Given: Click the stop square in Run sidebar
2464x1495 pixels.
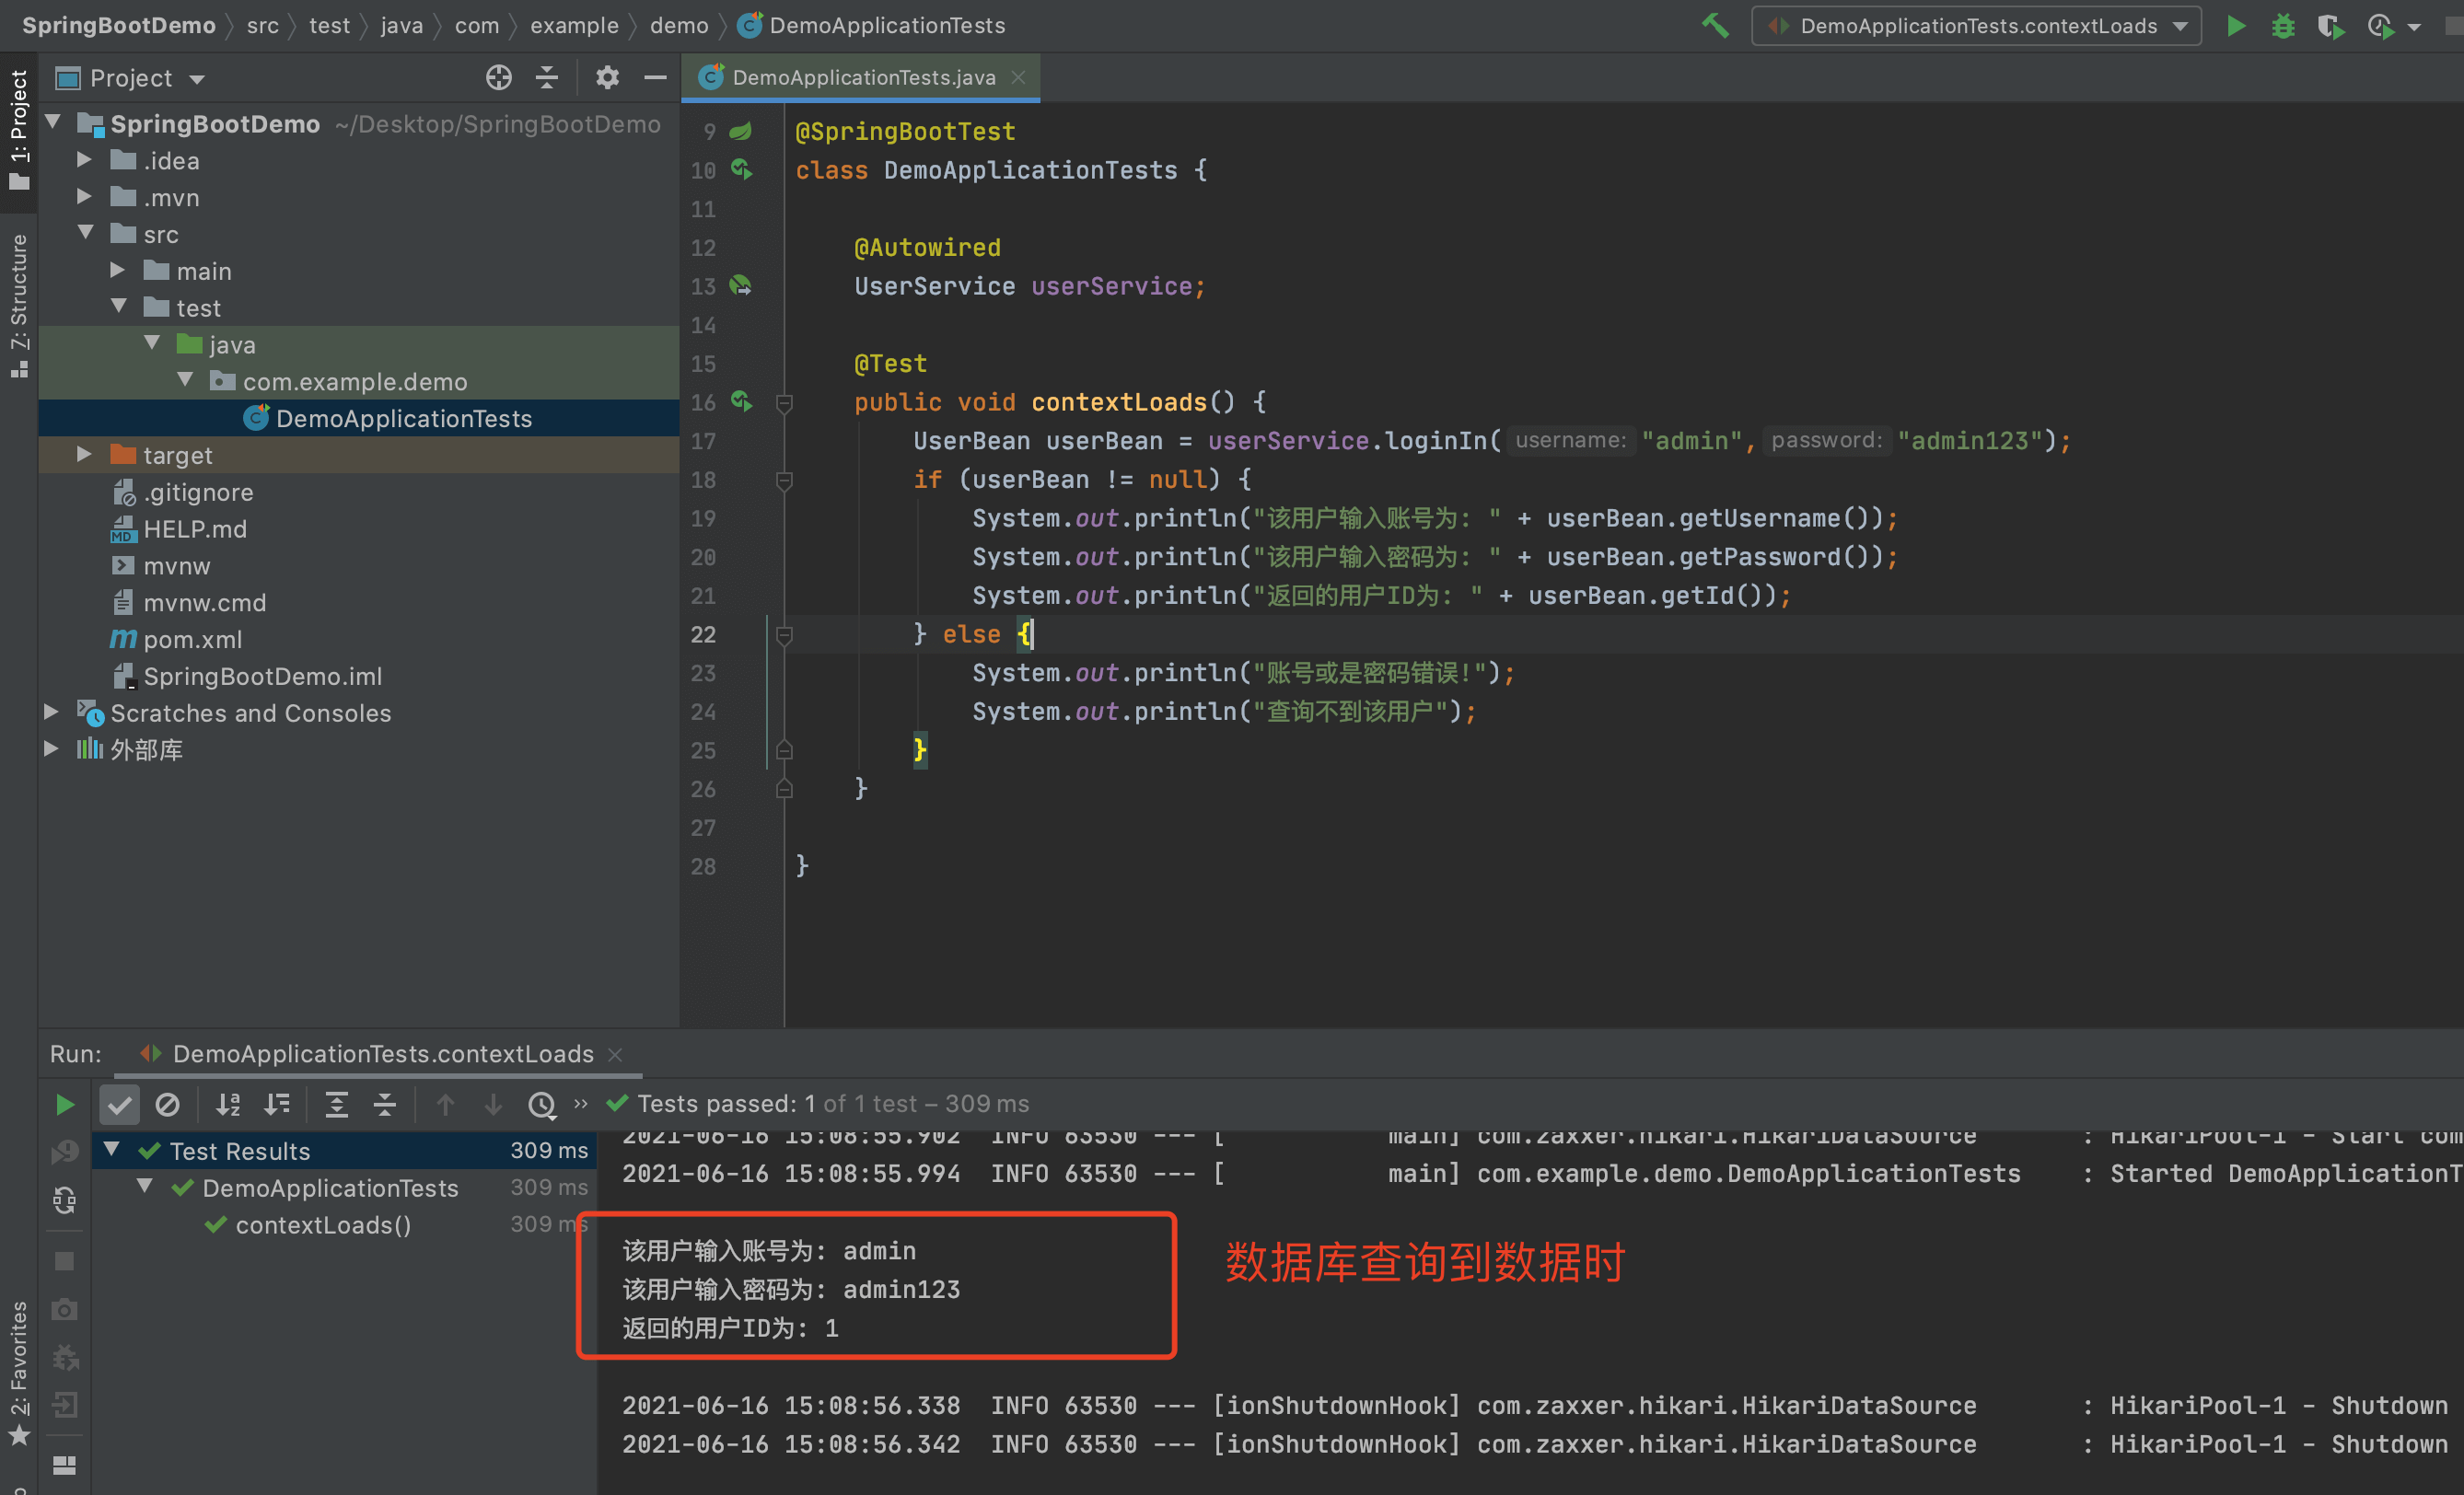Looking at the screenshot, I should coord(65,1261).
